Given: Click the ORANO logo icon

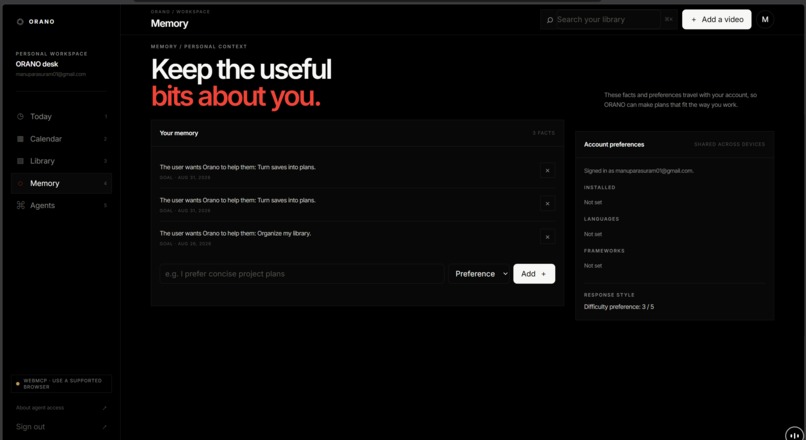Looking at the screenshot, I should coord(20,22).
